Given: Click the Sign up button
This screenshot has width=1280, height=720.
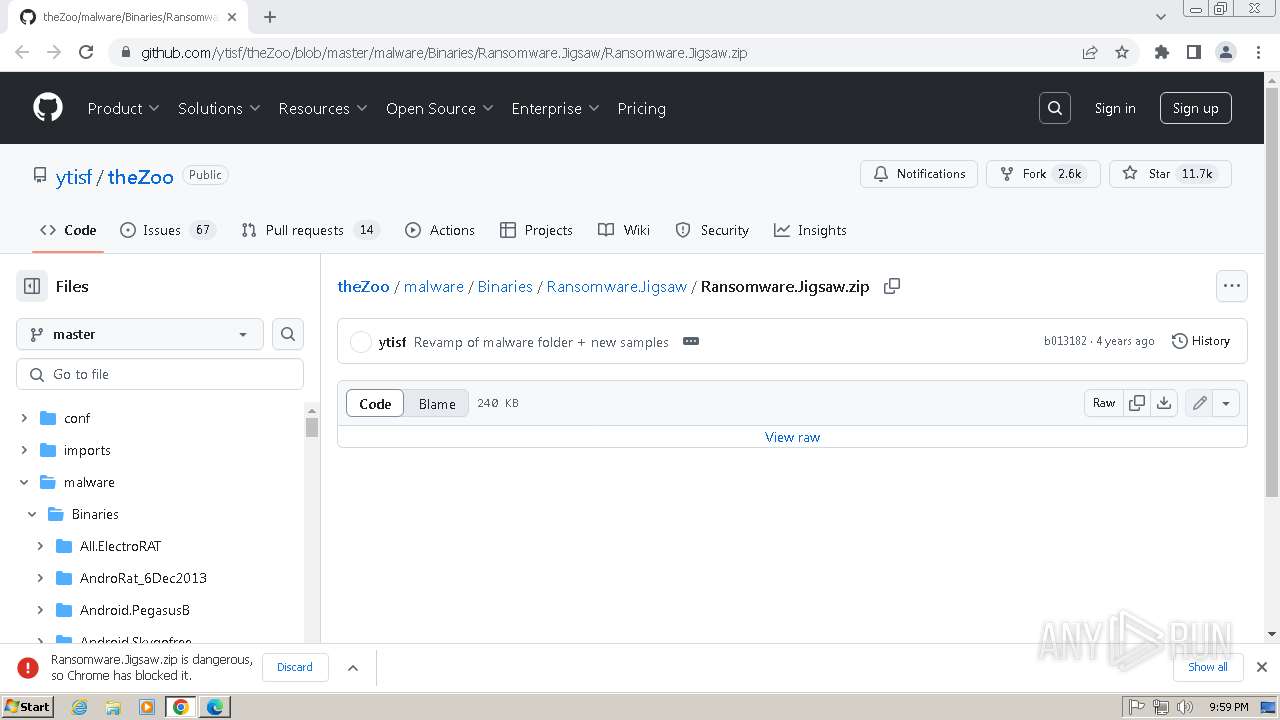Looking at the screenshot, I should pyautogui.click(x=1196, y=108).
